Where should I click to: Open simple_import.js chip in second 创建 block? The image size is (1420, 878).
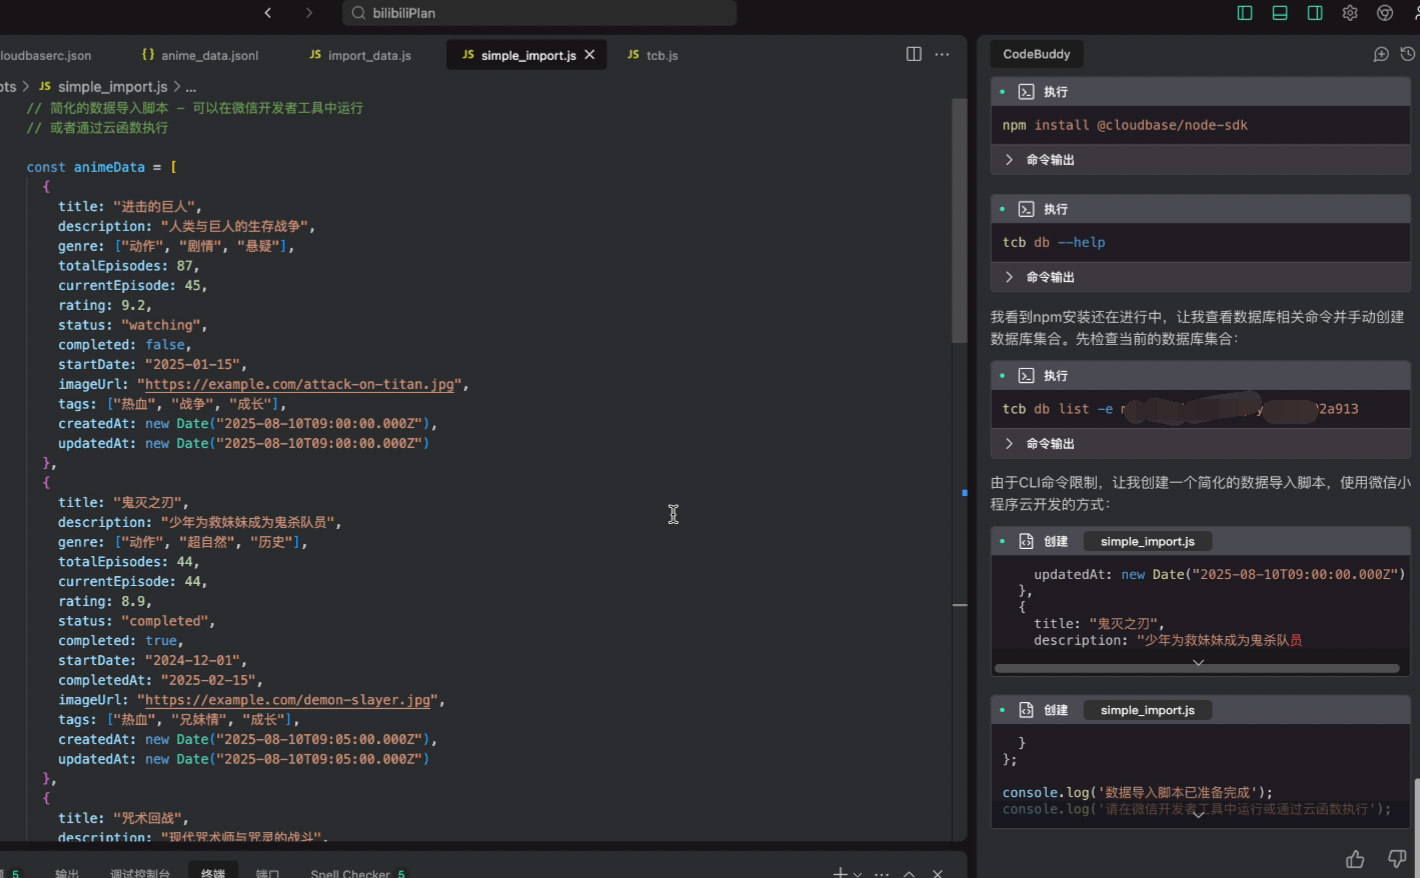(x=1147, y=710)
